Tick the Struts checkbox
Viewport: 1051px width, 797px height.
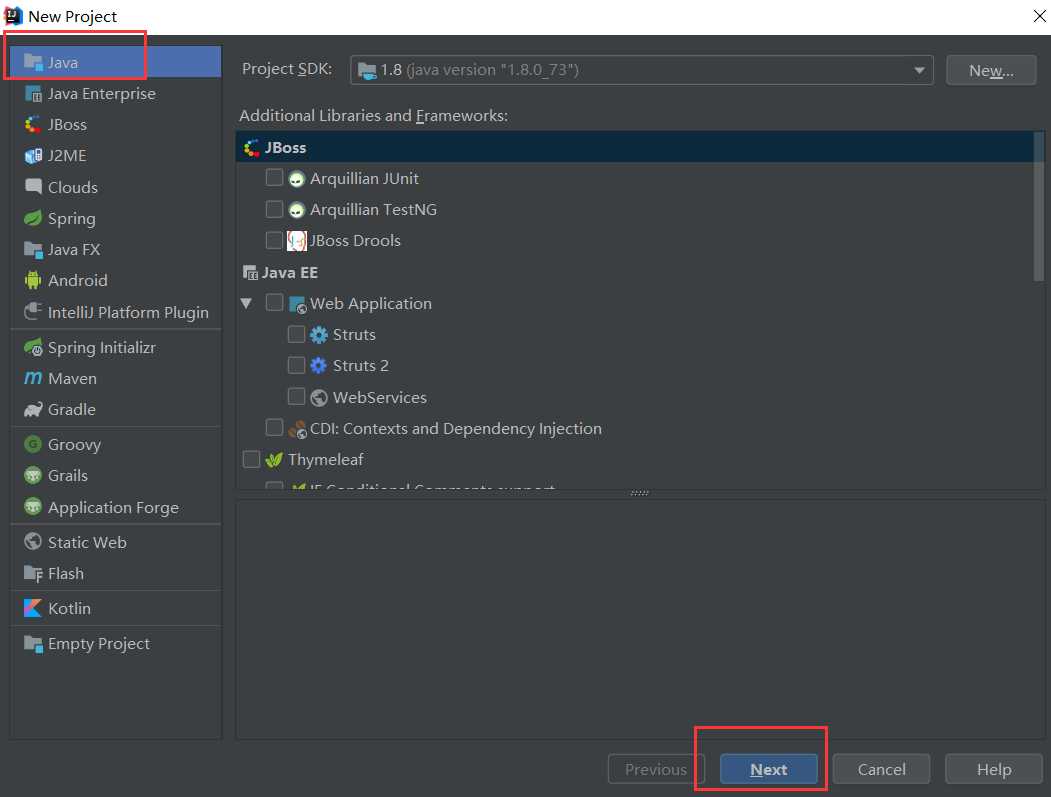click(296, 334)
